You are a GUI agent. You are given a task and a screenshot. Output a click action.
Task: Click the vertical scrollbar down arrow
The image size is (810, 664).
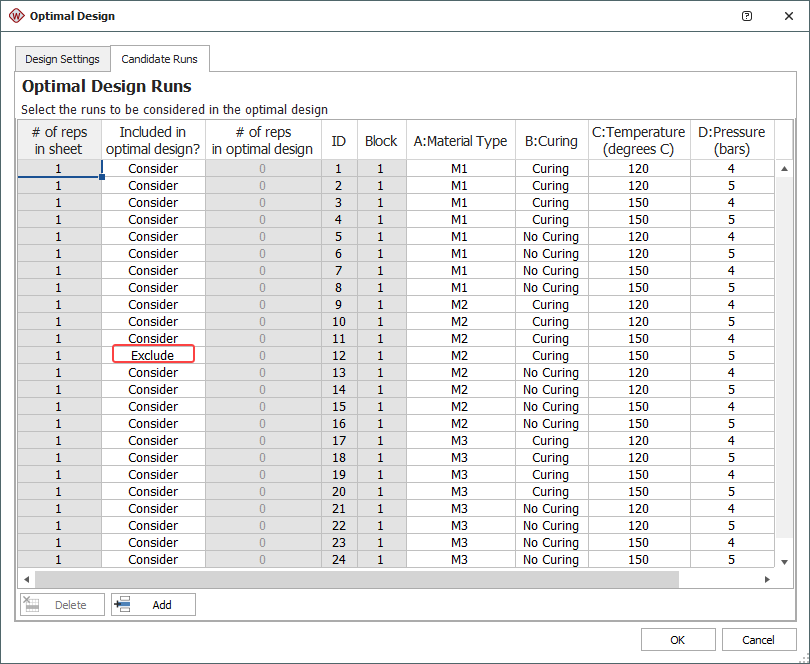pos(784,562)
